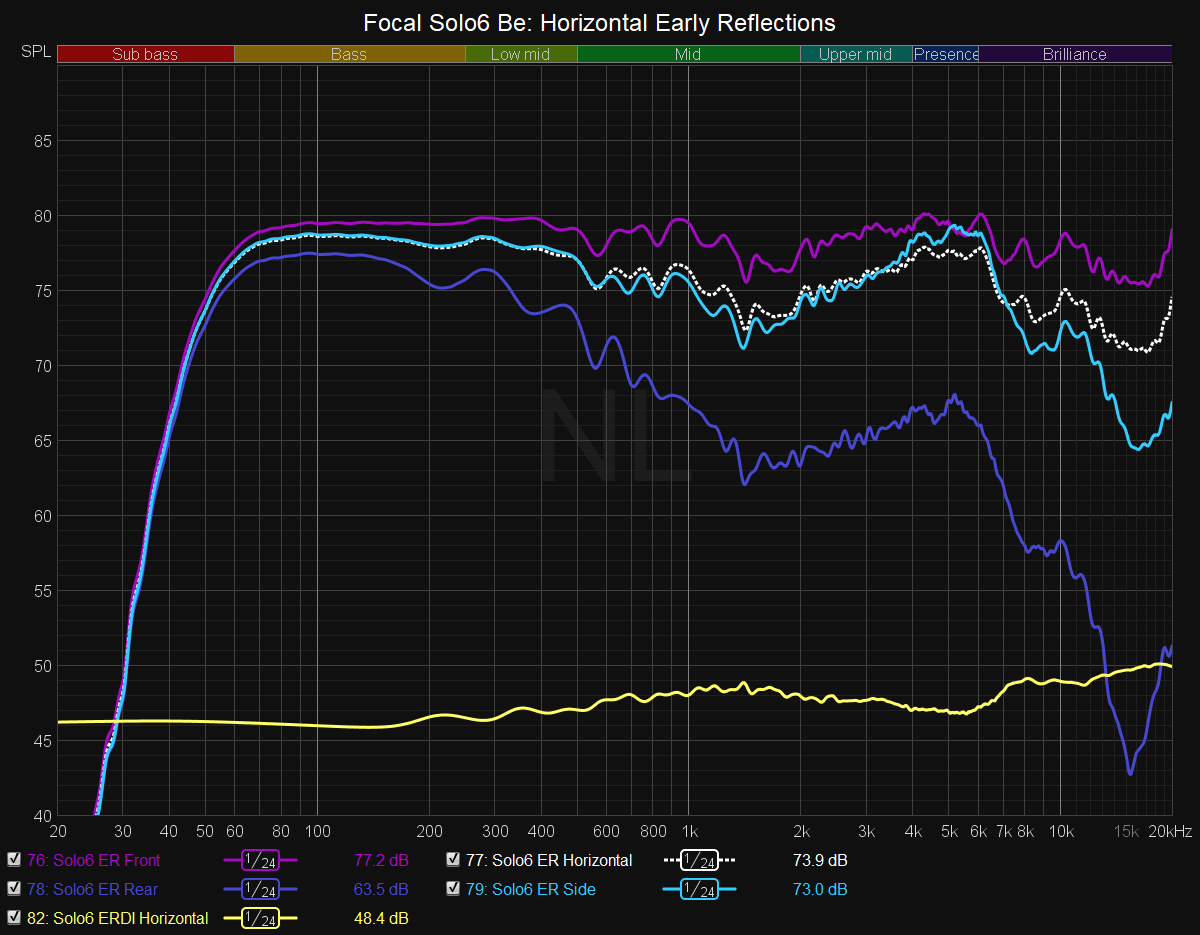
Task: Select the Upper mid frequency band
Action: pyautogui.click(x=855, y=54)
